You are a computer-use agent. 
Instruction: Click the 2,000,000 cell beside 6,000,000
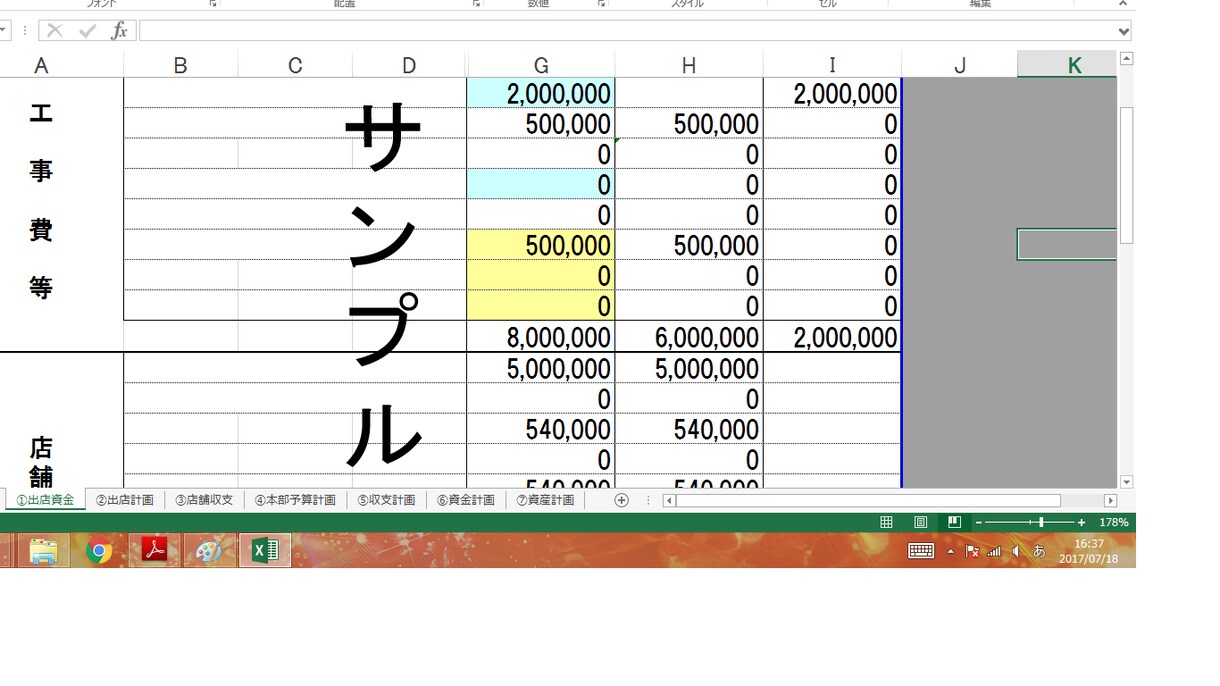tap(832, 337)
